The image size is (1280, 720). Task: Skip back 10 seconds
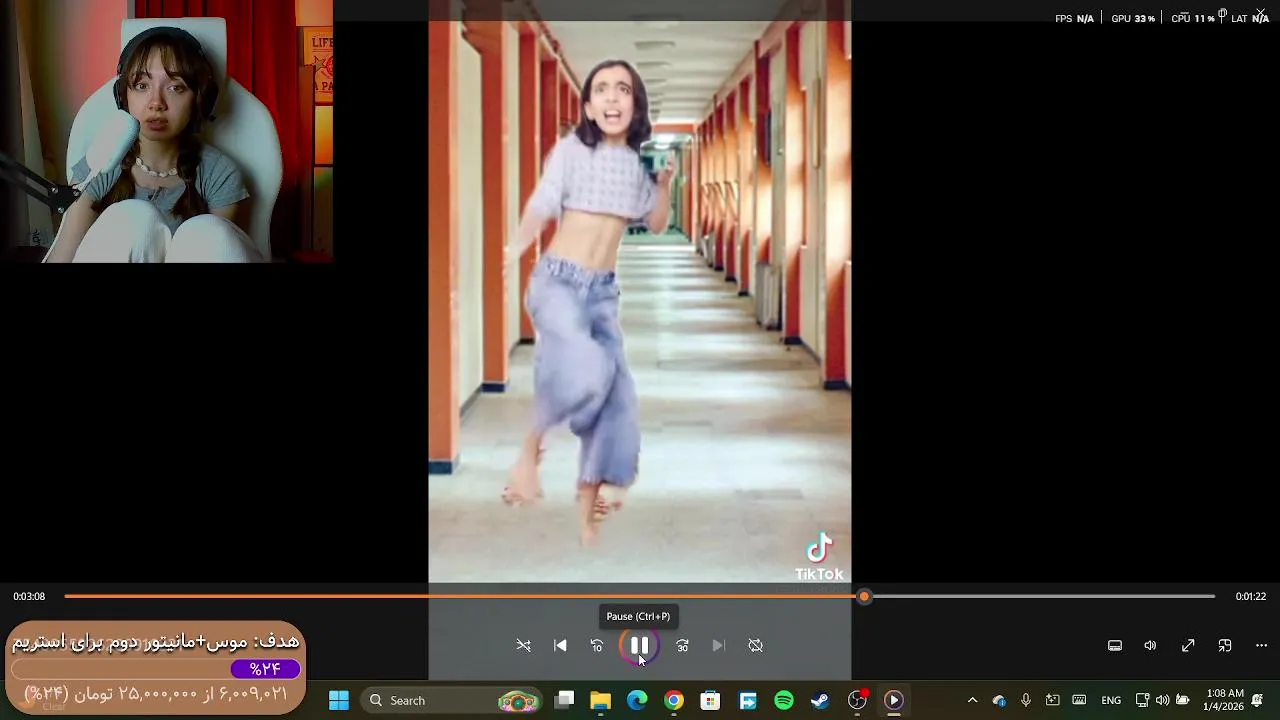point(597,646)
